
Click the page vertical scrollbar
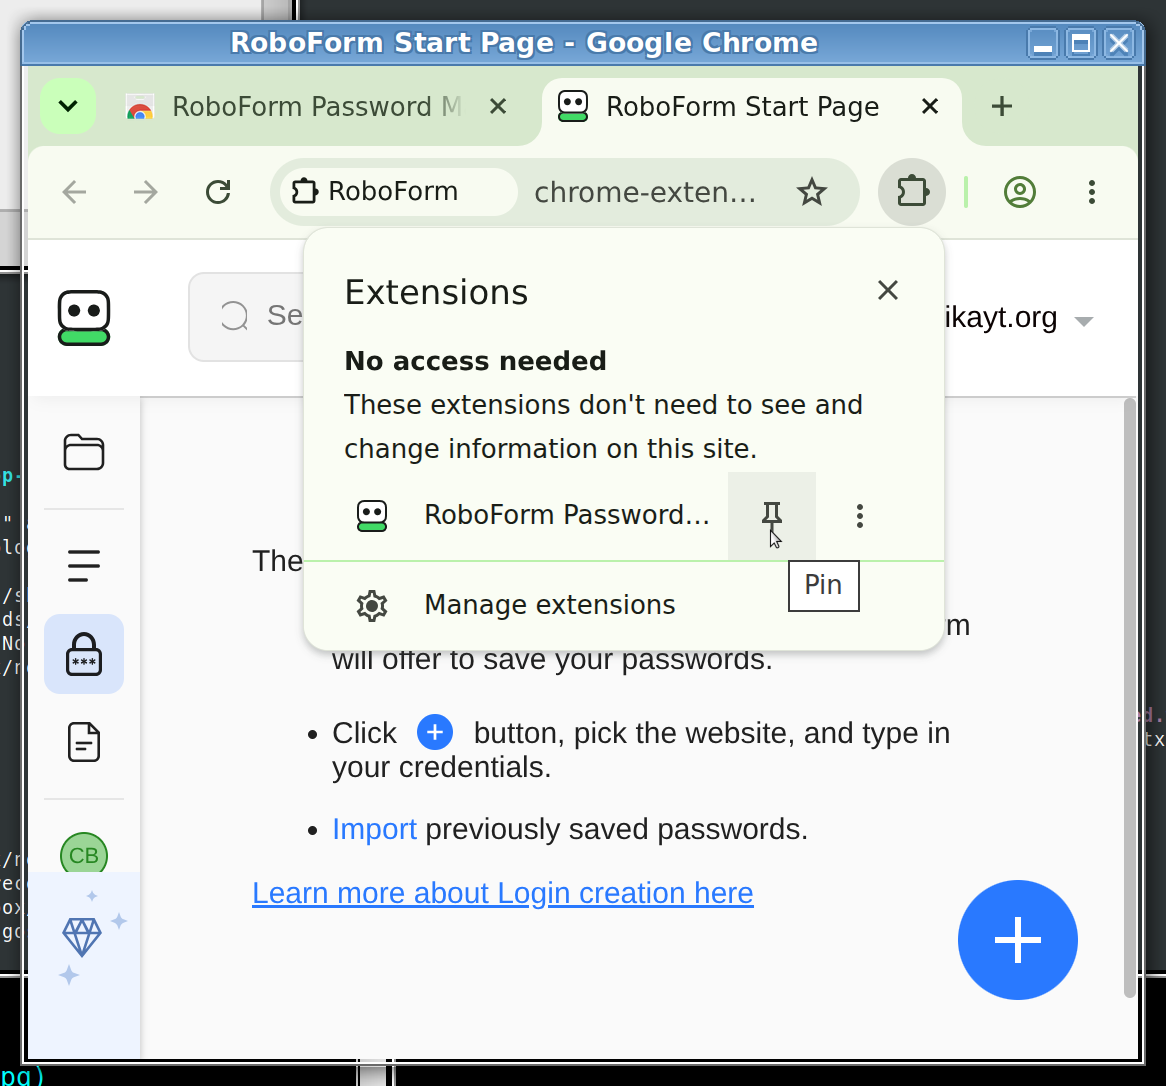[x=1130, y=698]
